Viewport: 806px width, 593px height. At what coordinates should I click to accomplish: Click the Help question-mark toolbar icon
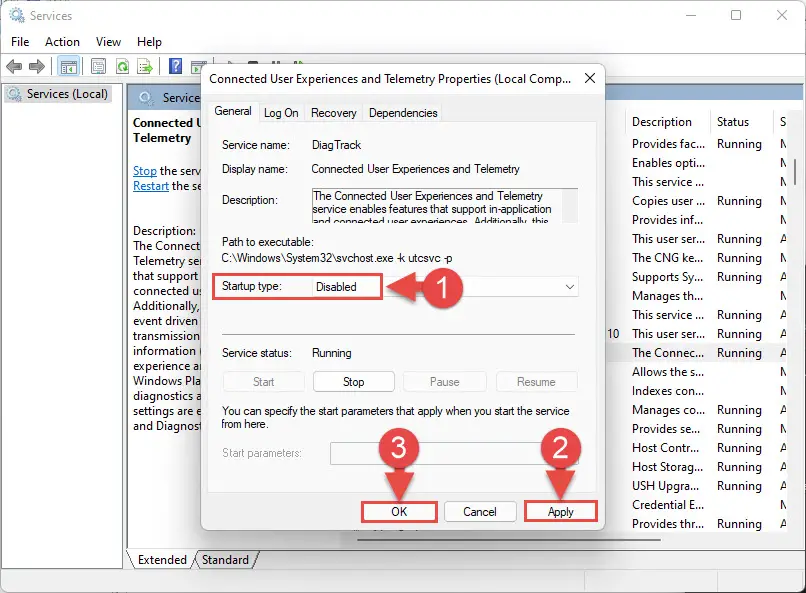point(174,66)
